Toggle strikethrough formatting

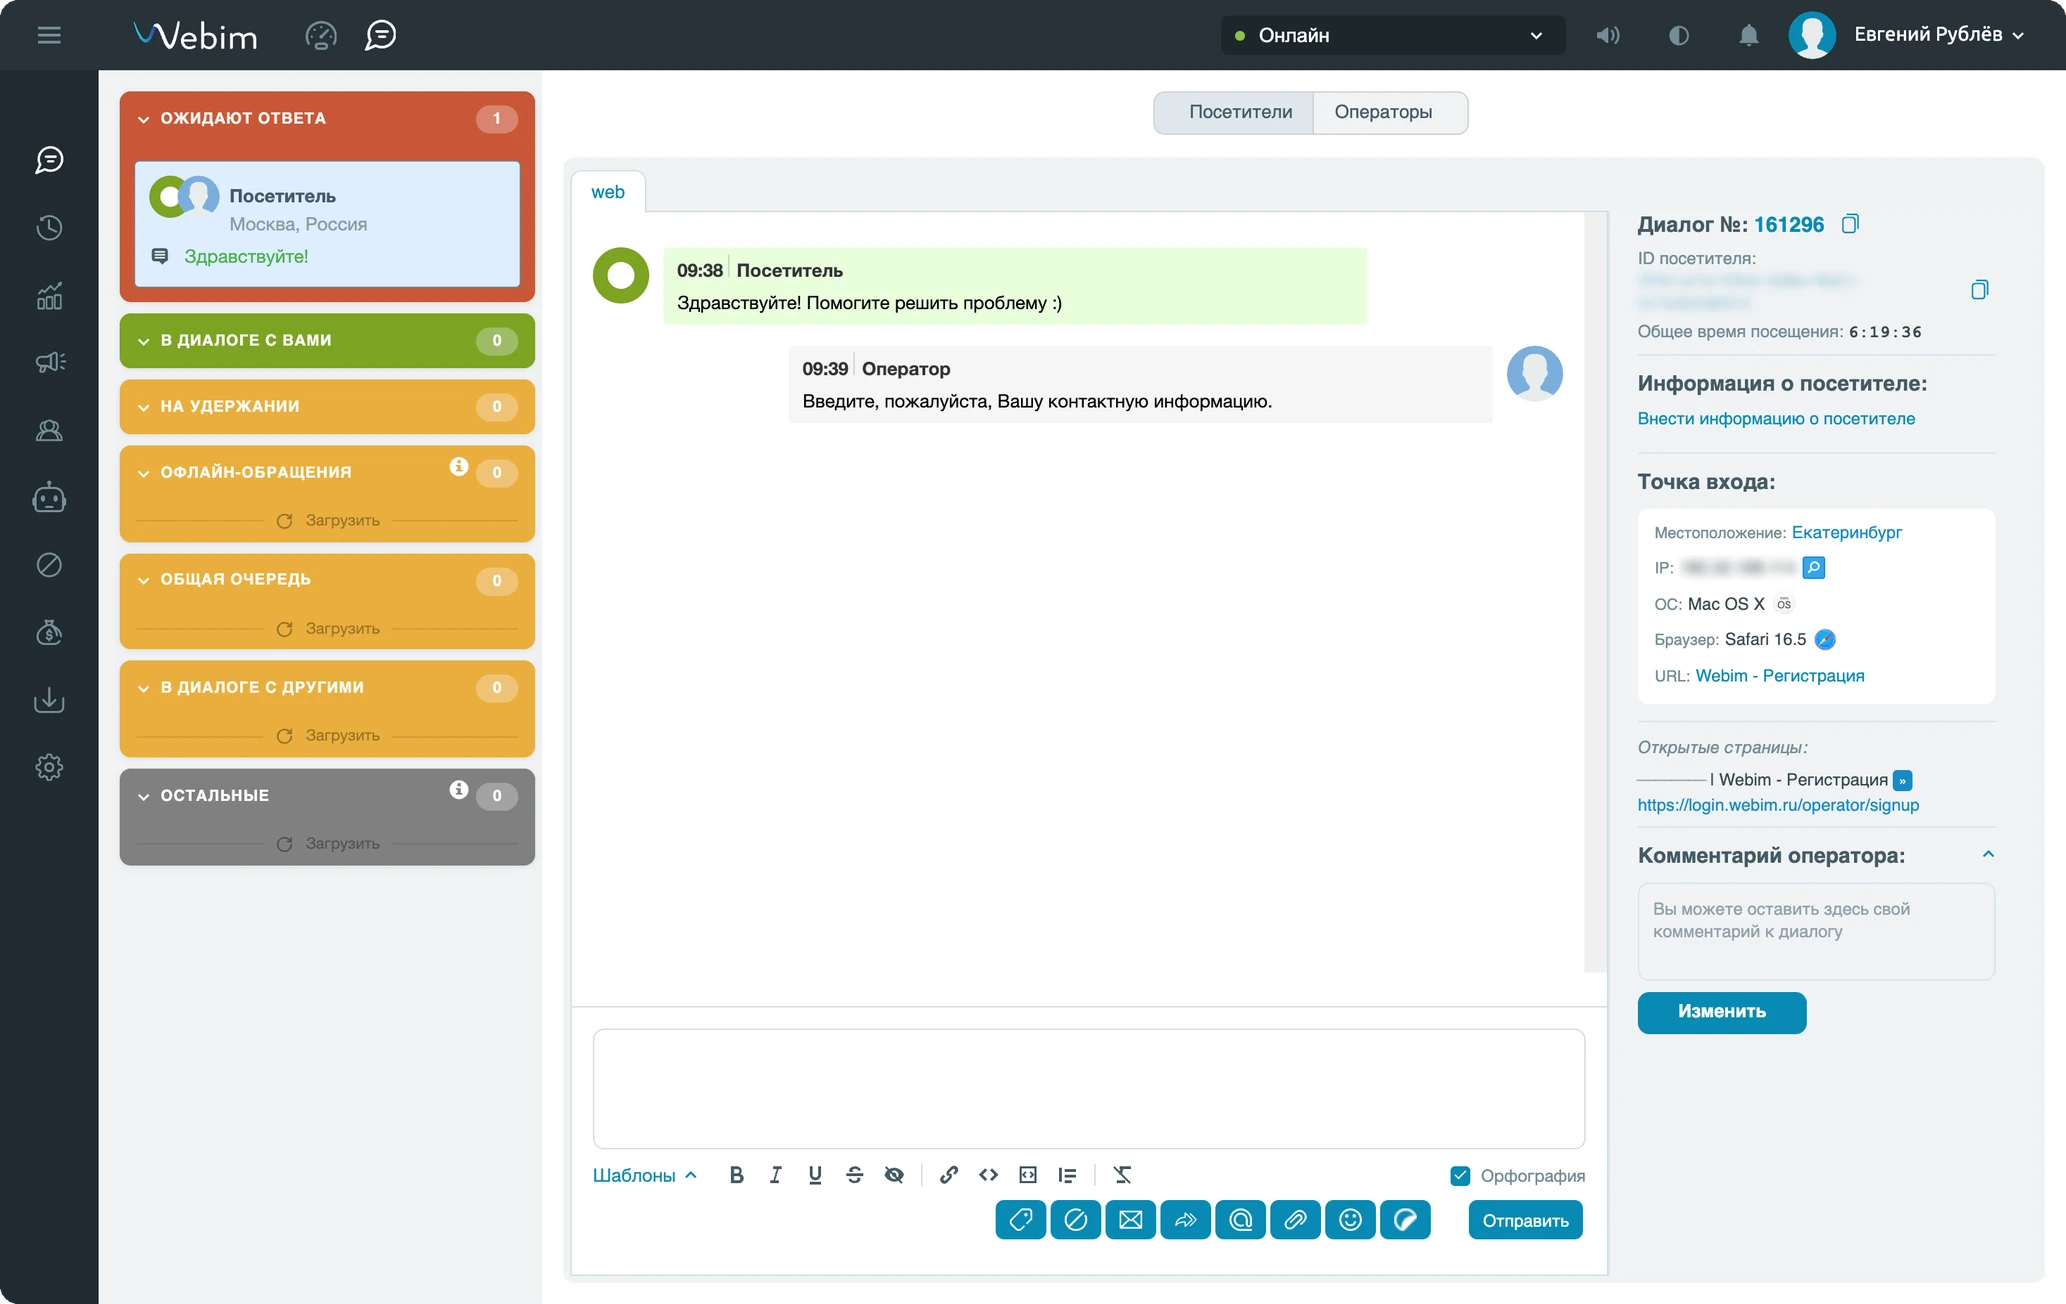[x=854, y=1175]
